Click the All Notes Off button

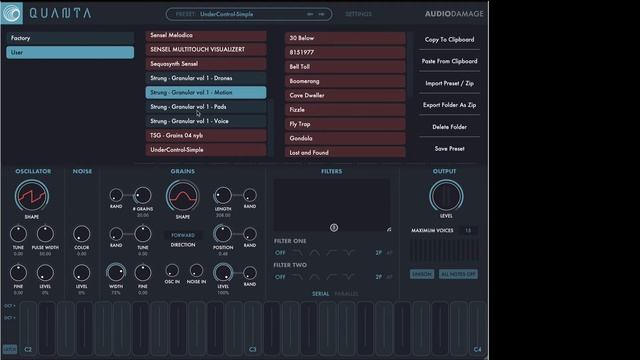pos(458,274)
